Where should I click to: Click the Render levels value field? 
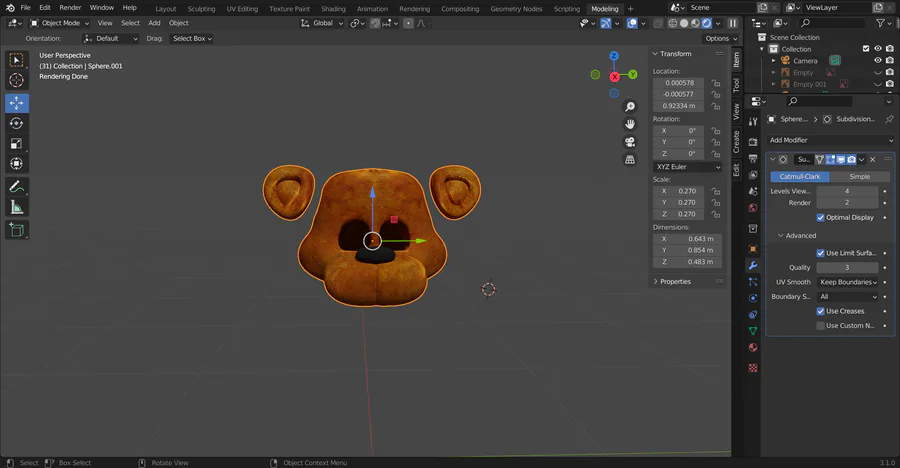tap(847, 203)
